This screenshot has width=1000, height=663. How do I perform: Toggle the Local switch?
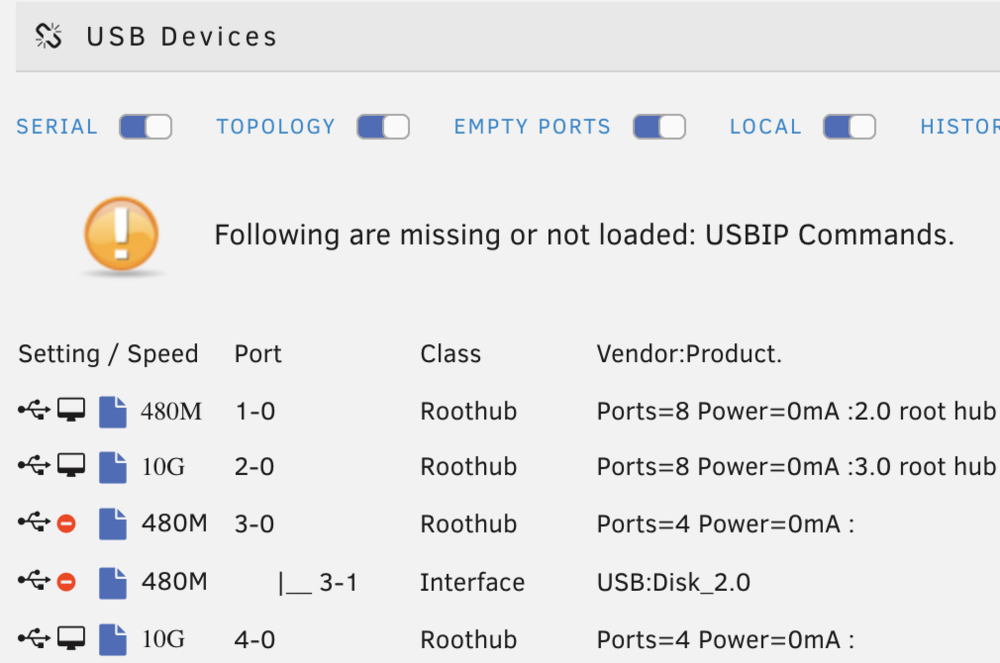click(x=849, y=126)
